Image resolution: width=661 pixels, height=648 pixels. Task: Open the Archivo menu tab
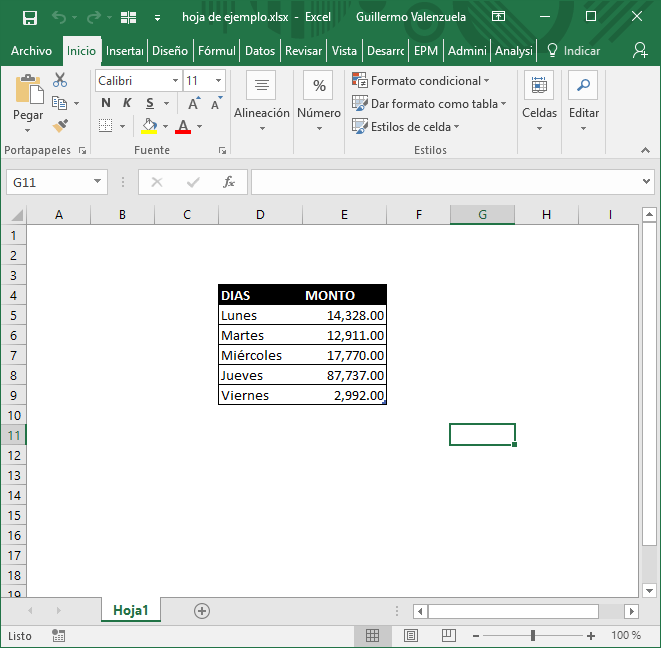click(31, 51)
